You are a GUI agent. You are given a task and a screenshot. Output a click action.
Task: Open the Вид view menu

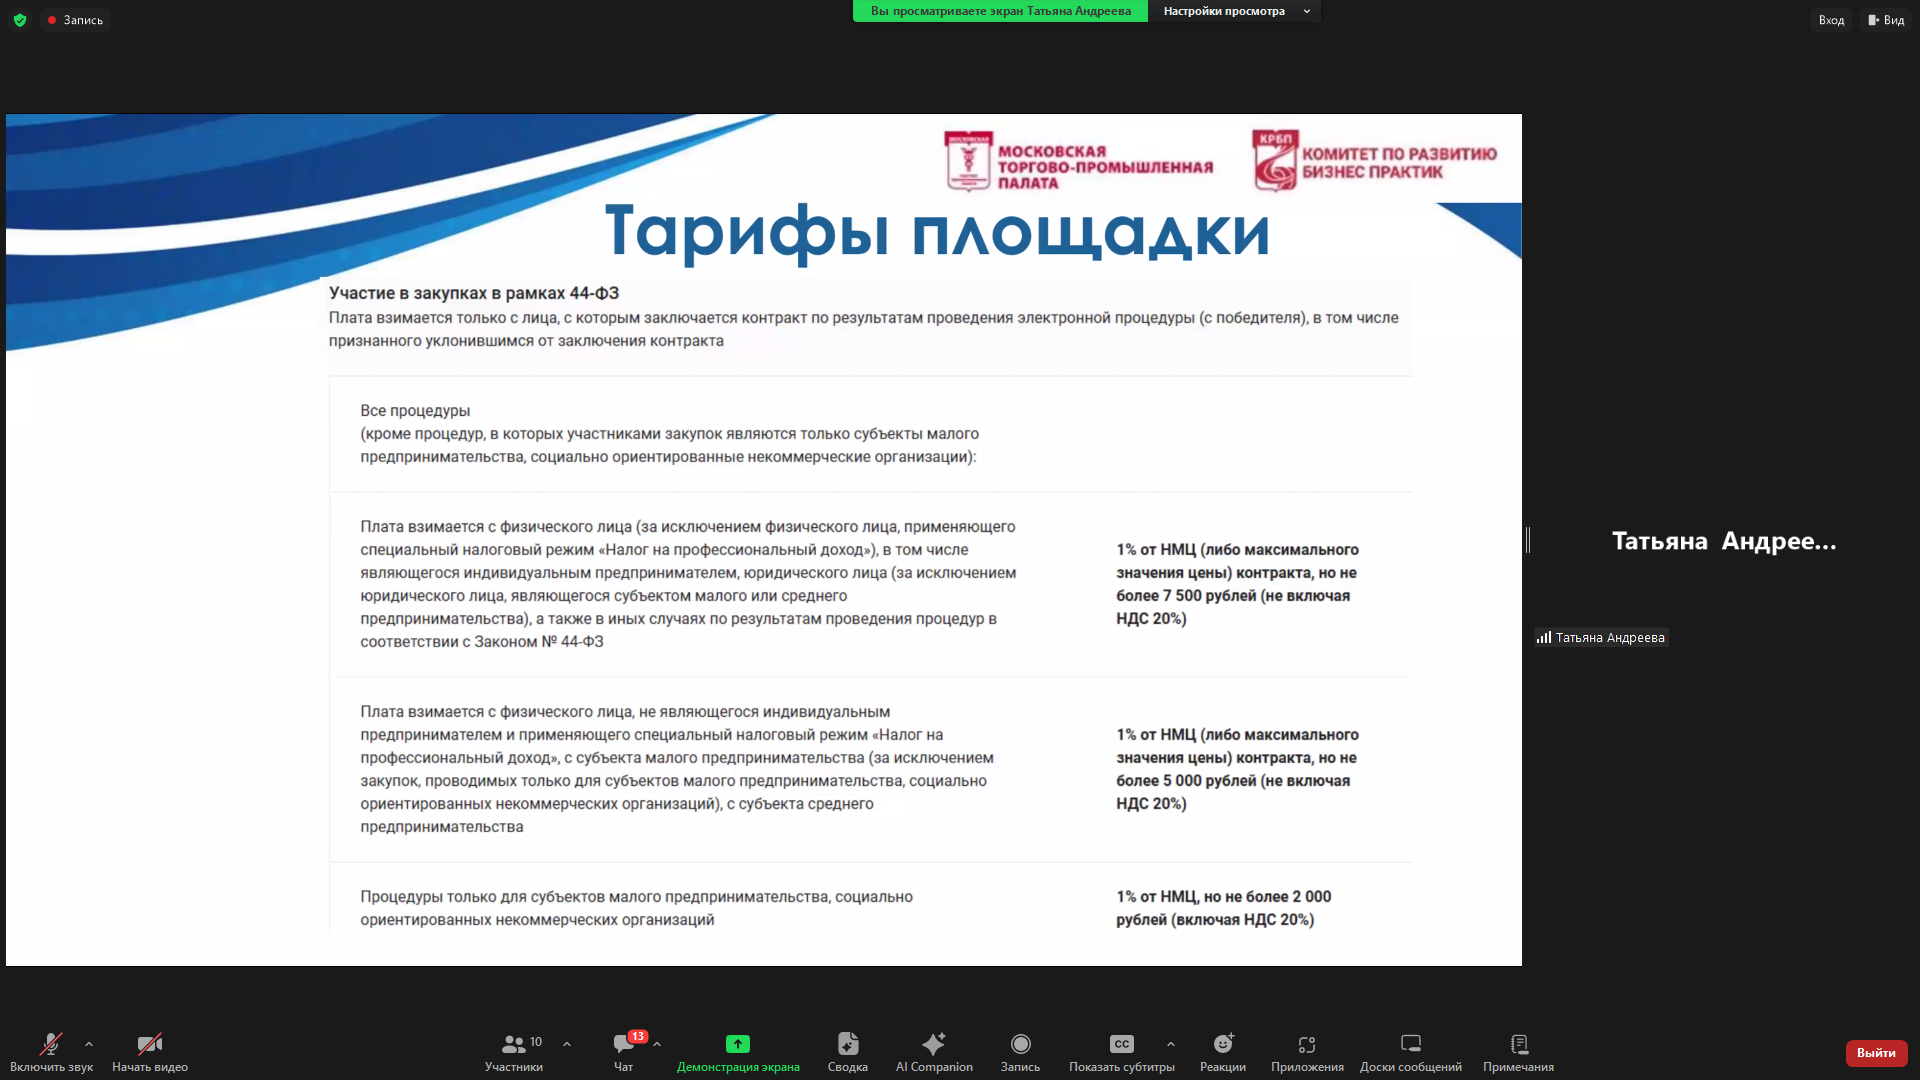coord(1886,20)
